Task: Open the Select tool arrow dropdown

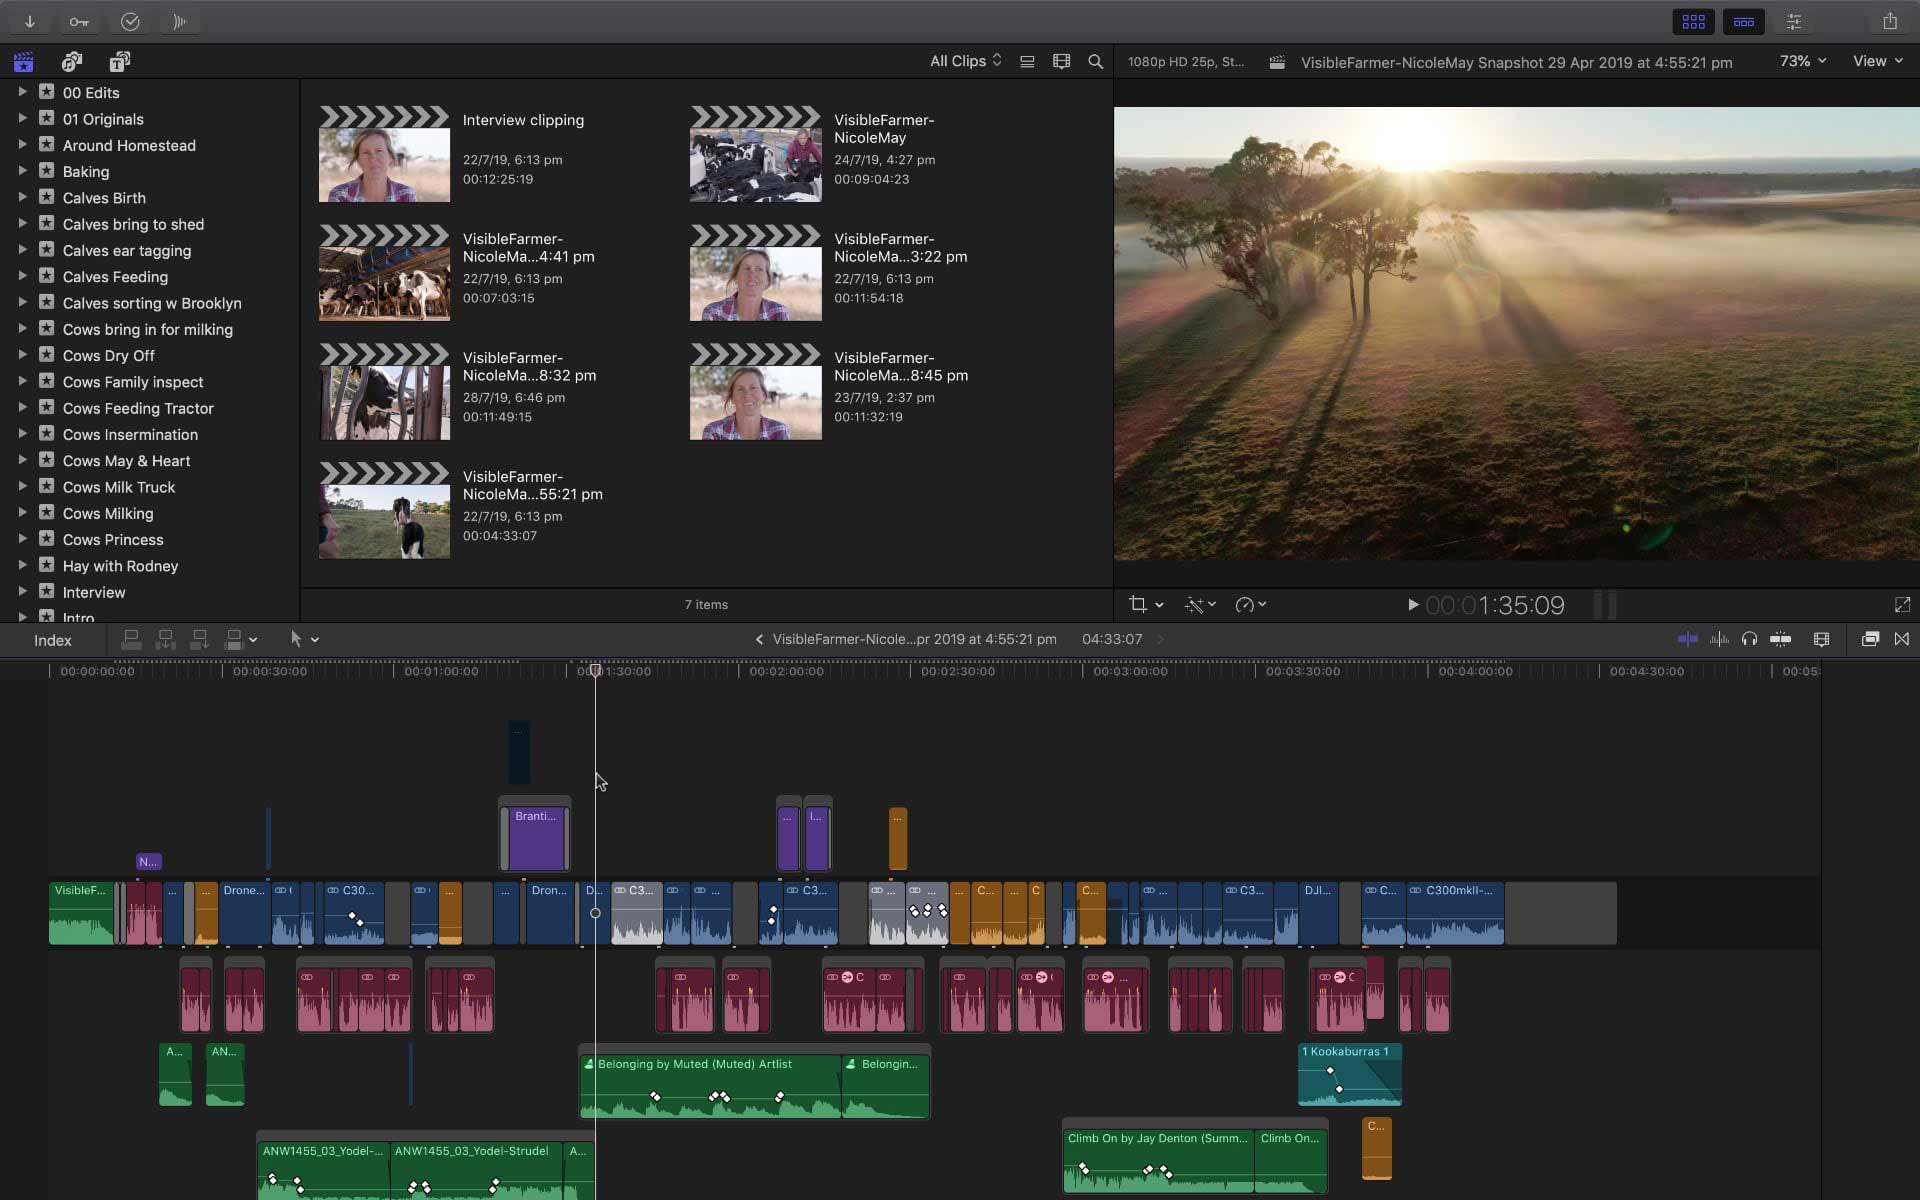Action: pos(304,639)
